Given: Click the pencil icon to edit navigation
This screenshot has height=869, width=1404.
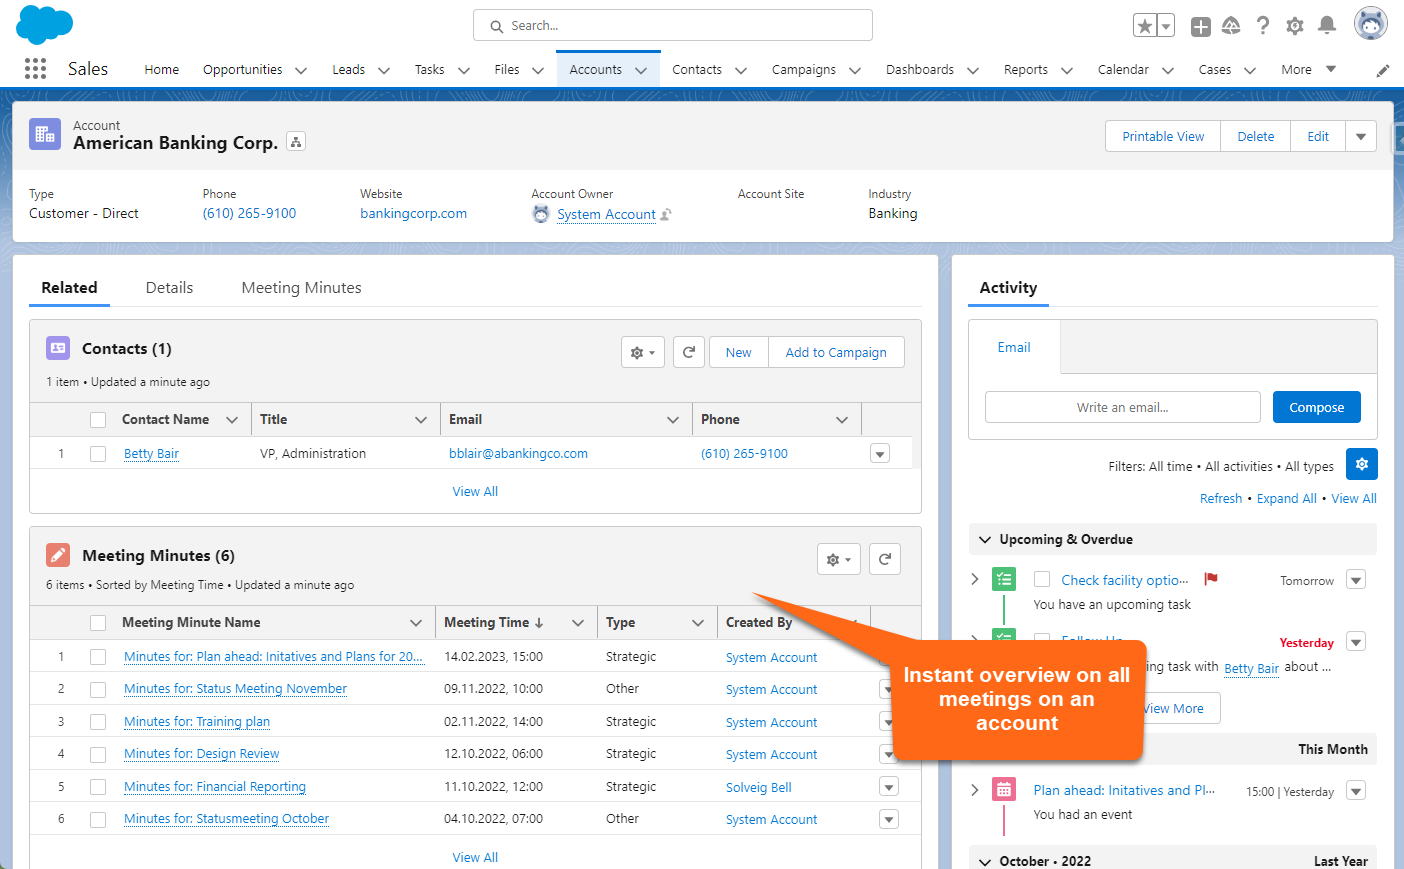Looking at the screenshot, I should pyautogui.click(x=1383, y=70).
